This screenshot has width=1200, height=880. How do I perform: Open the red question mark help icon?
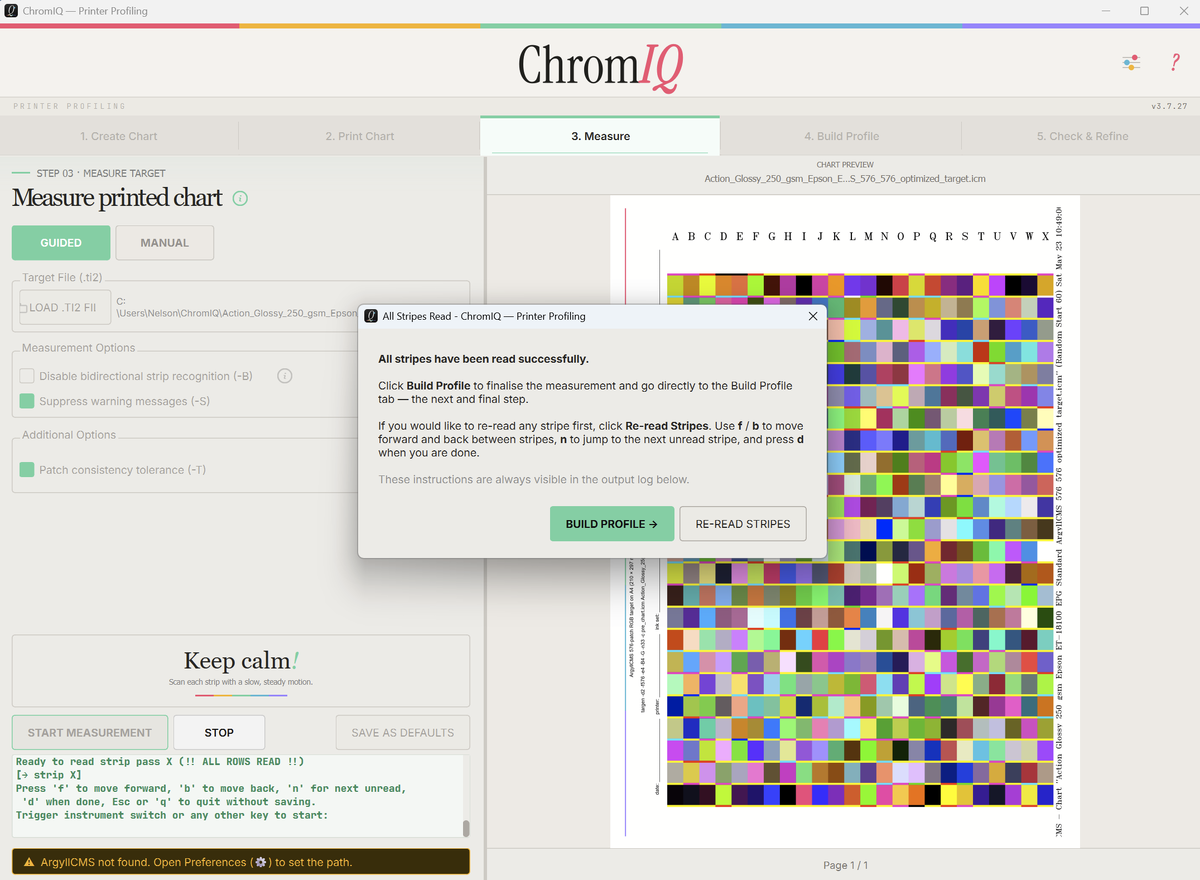(1175, 63)
